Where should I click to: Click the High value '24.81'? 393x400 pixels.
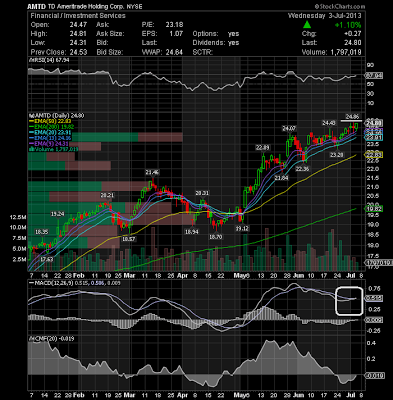(78, 34)
